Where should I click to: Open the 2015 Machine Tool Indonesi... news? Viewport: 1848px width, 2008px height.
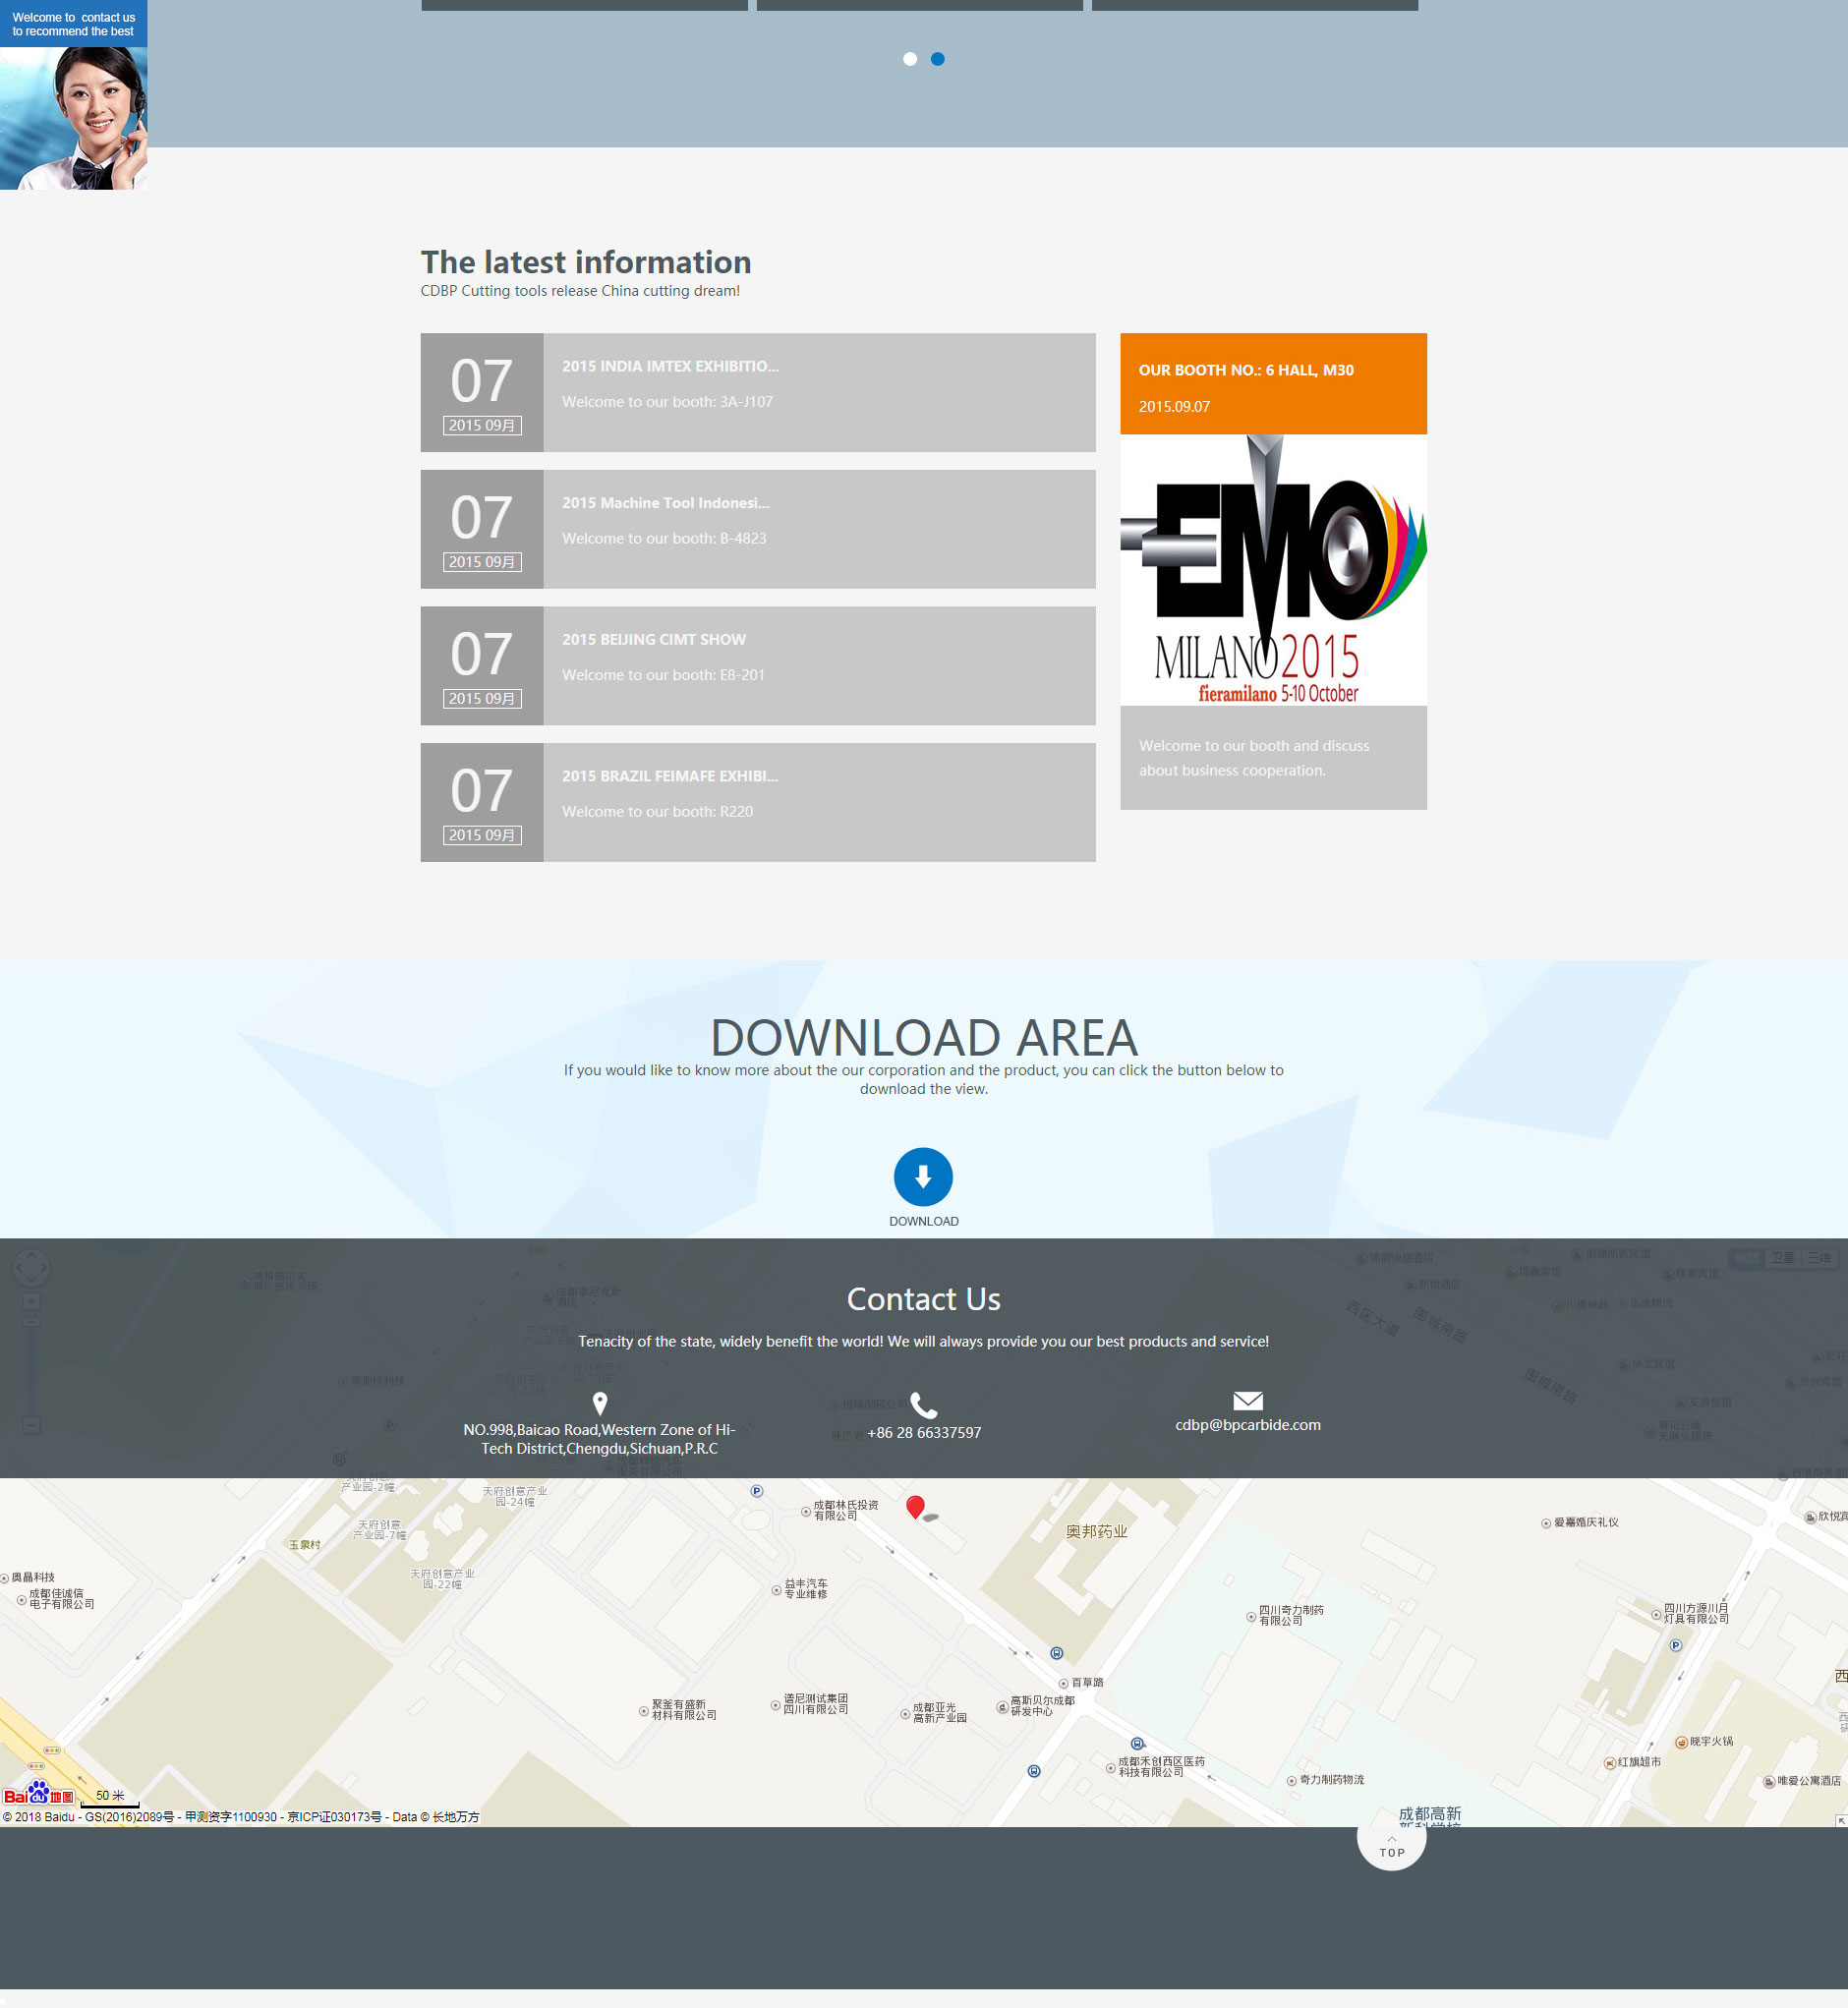[666, 503]
